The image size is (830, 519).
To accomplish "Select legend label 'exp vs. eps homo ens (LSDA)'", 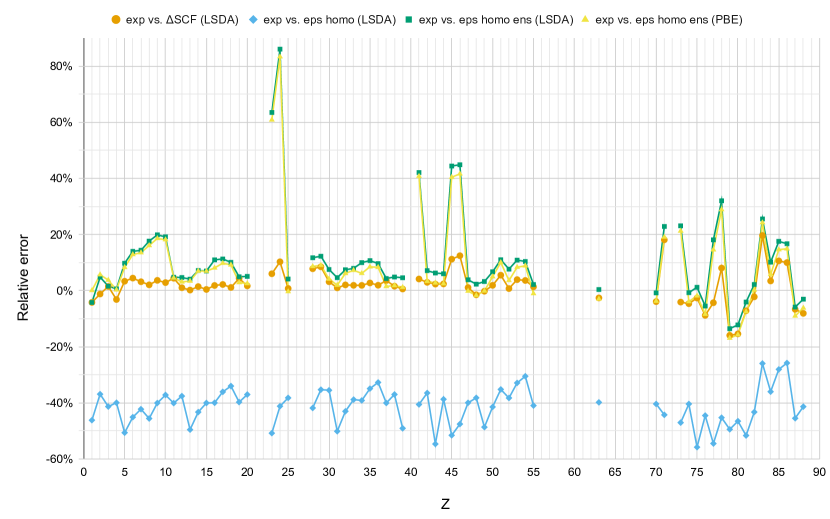I will (x=496, y=20).
